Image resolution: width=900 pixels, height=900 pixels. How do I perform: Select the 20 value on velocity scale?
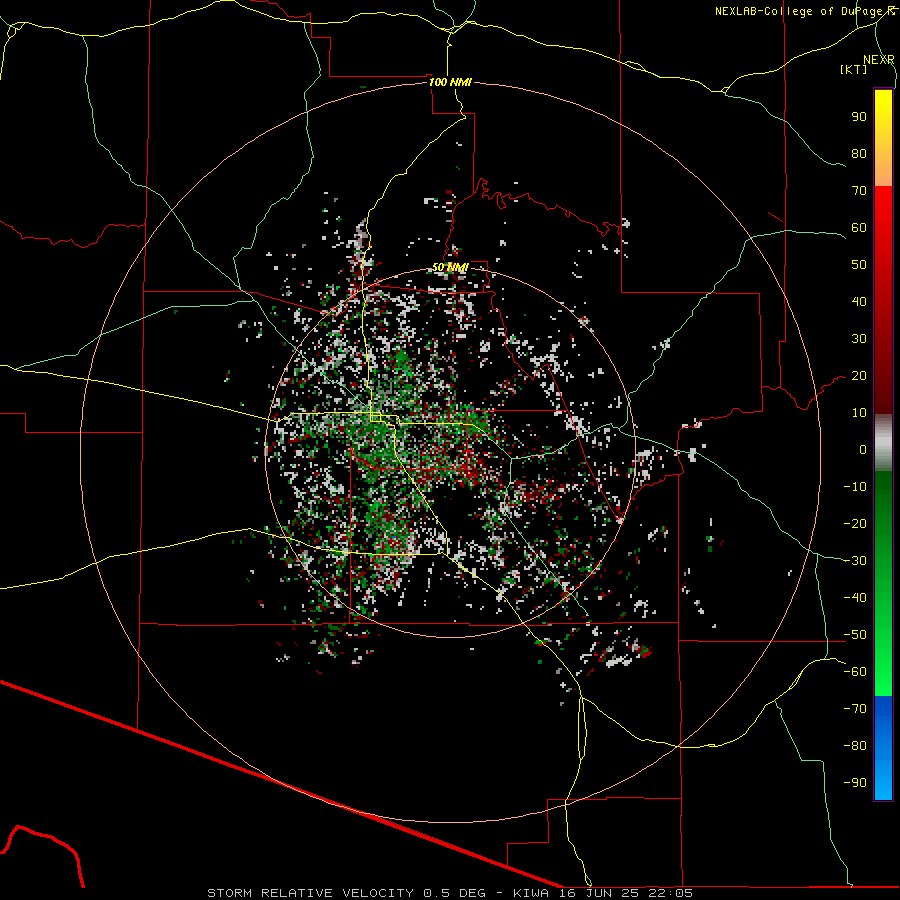(x=859, y=375)
